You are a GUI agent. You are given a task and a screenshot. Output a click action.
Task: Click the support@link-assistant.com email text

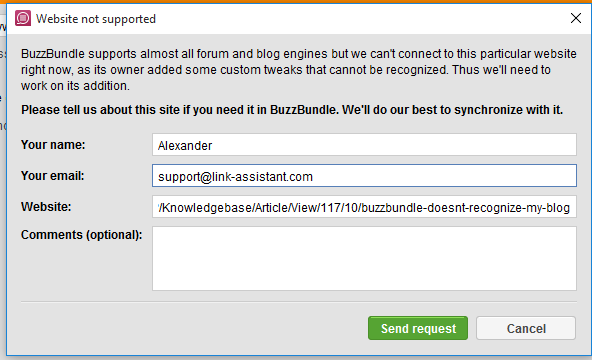235,177
